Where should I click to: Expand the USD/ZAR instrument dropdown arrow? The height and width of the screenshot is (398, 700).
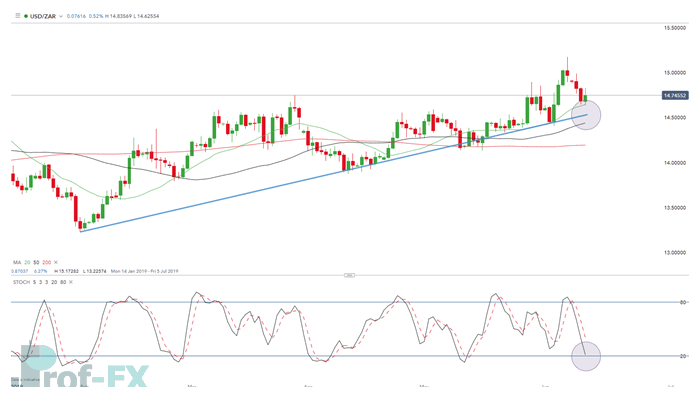point(61,16)
